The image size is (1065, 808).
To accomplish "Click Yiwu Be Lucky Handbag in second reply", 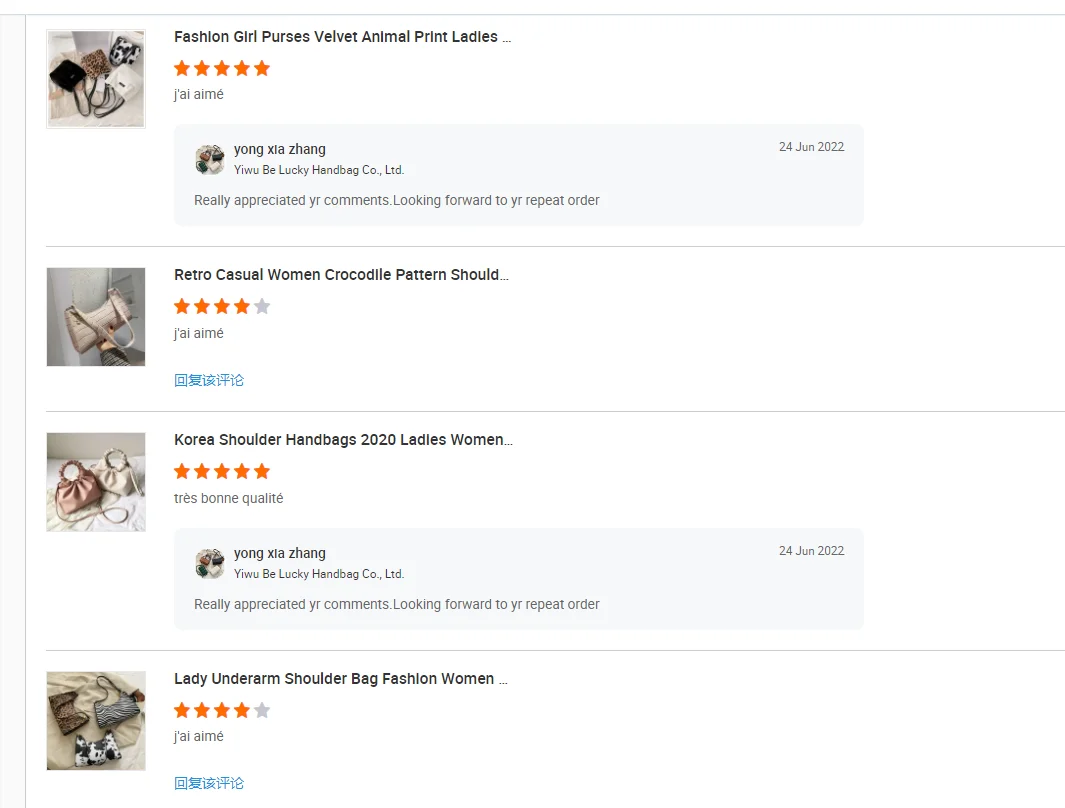I will 319,574.
